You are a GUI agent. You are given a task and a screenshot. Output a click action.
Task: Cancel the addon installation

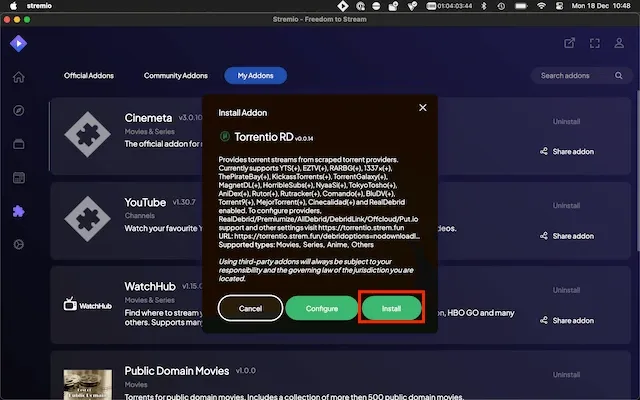coord(250,308)
